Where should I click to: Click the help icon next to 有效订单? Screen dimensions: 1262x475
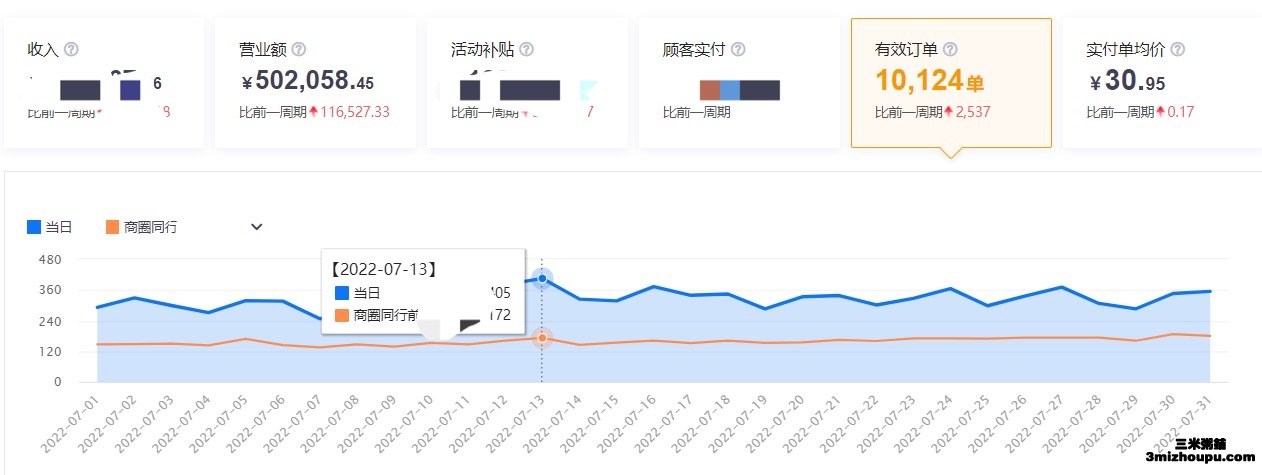950,49
